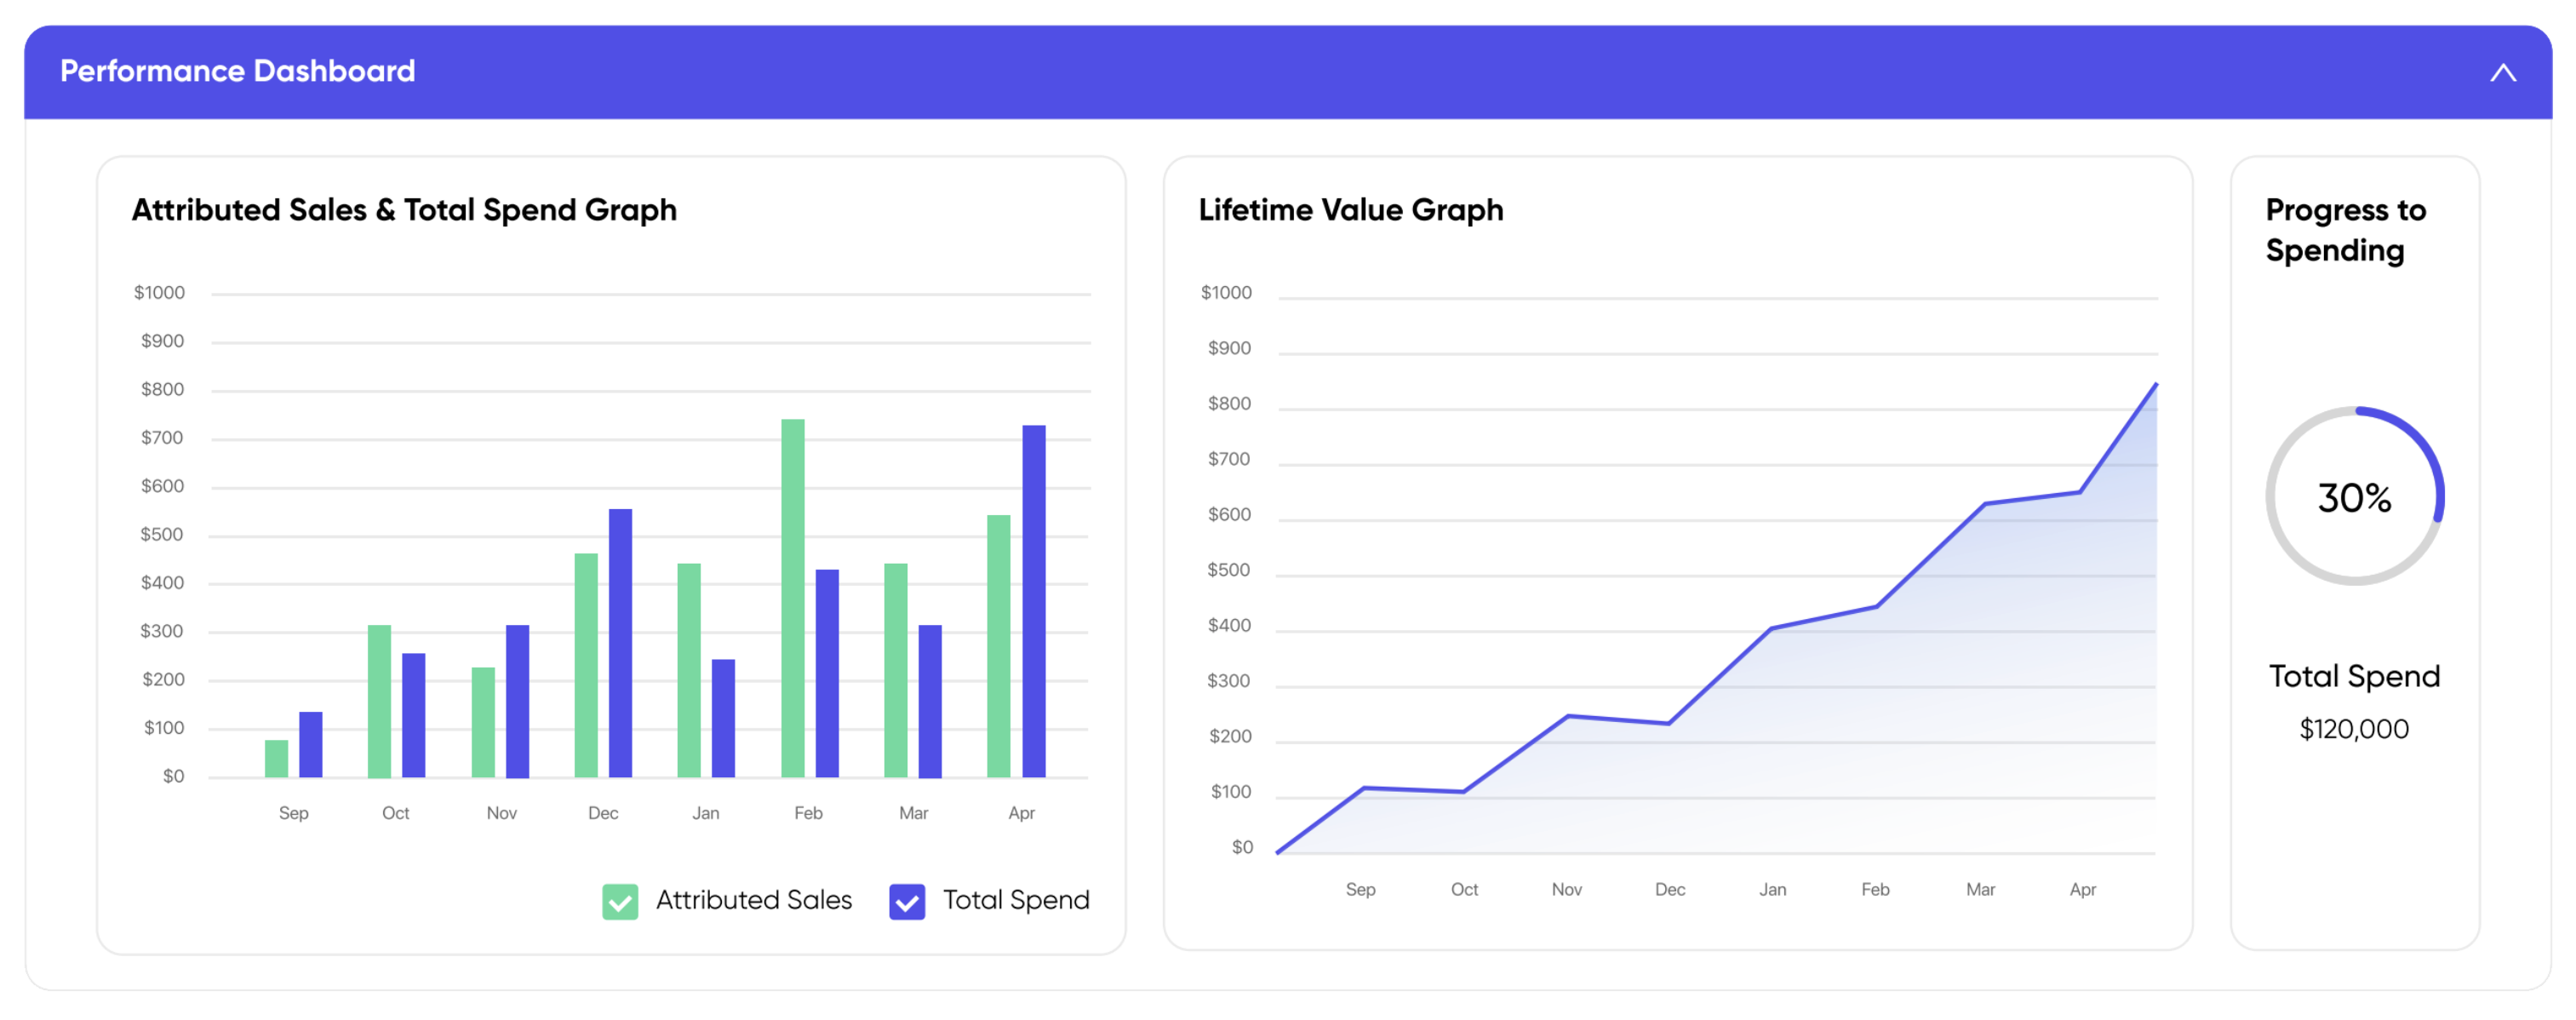
Task: Click the green Feb Attributed Sales bar
Action: point(793,598)
